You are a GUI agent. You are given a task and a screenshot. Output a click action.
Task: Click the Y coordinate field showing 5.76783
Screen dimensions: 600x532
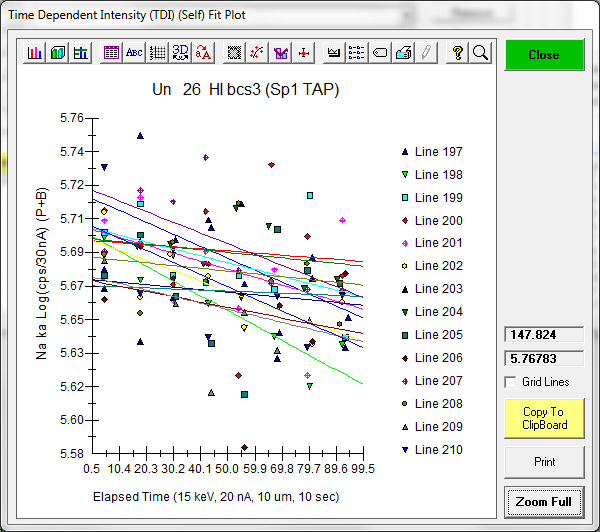[x=543, y=357]
